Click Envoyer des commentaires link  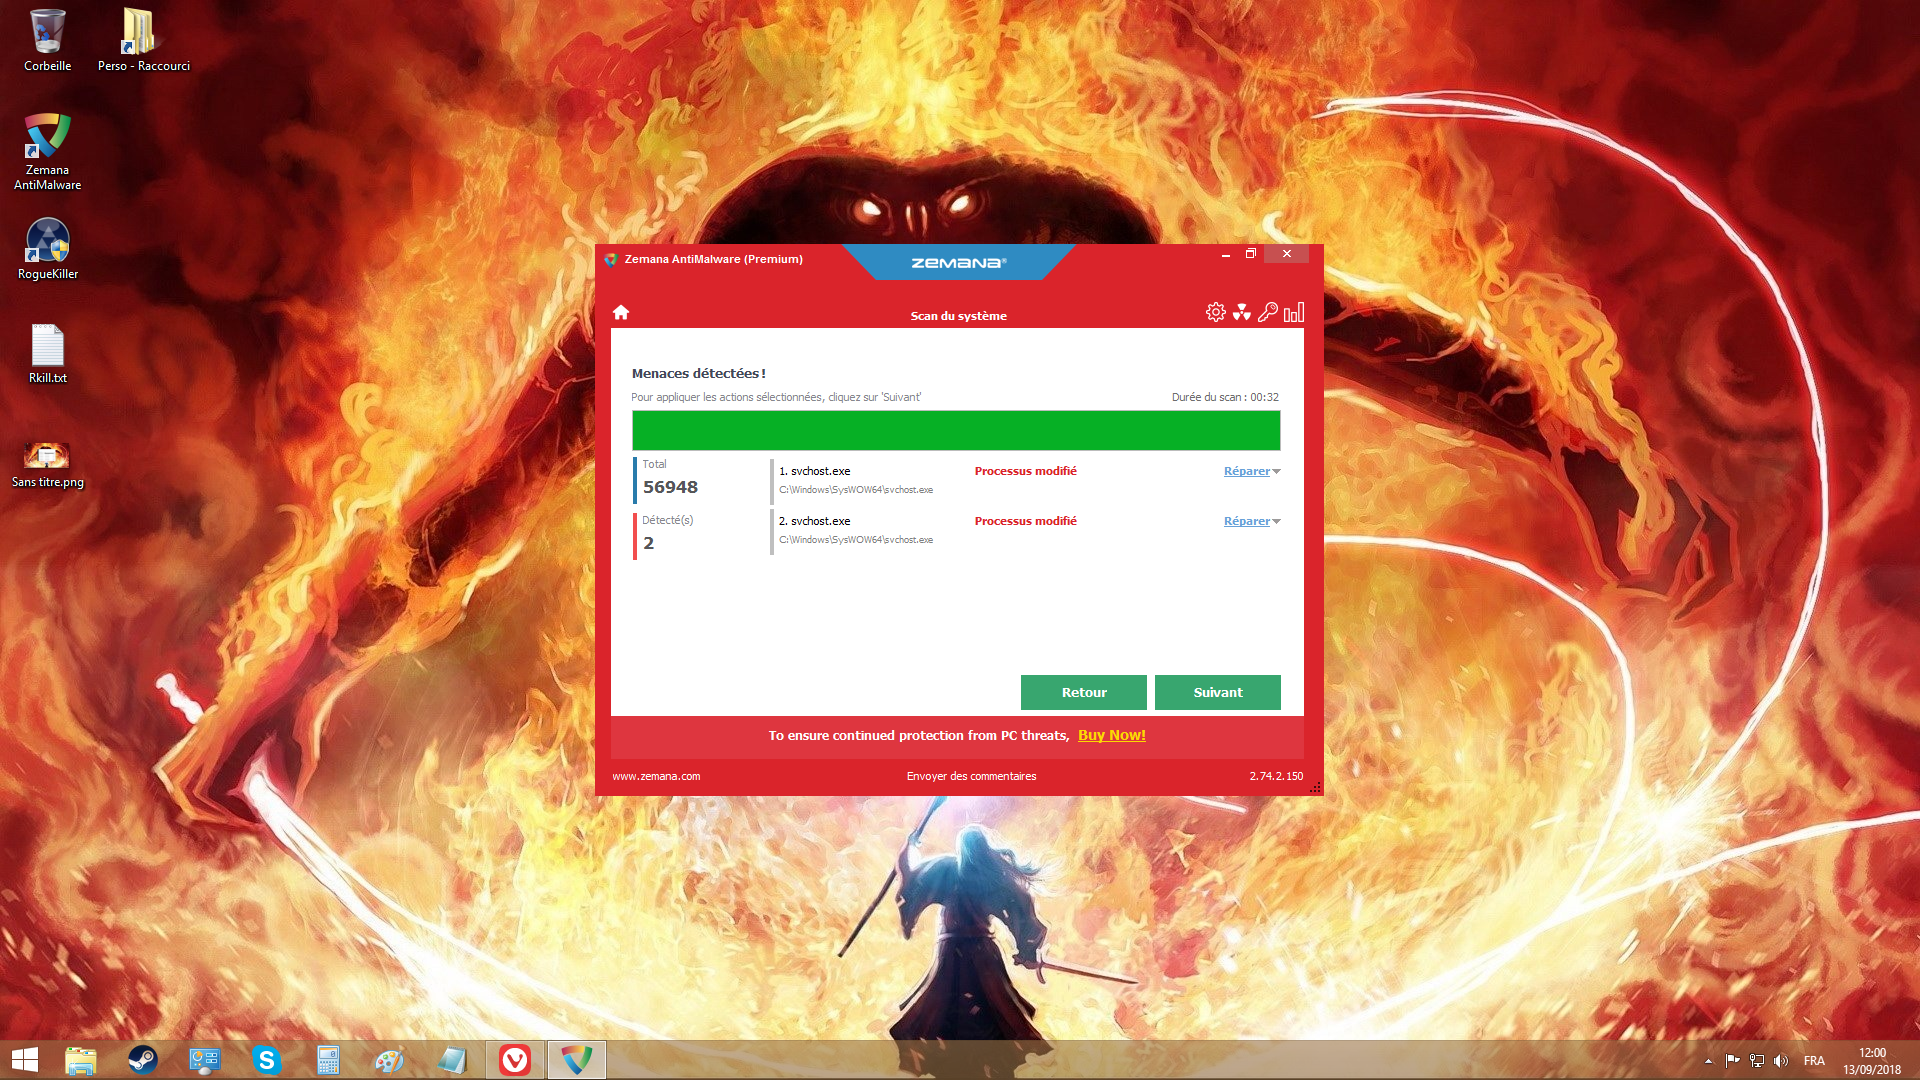[971, 776]
